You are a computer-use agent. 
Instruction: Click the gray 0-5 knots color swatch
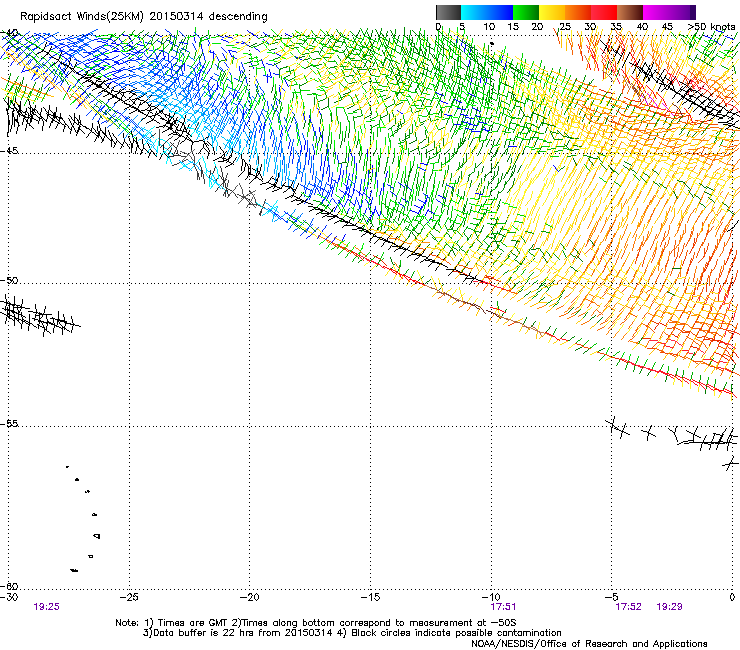point(448,12)
